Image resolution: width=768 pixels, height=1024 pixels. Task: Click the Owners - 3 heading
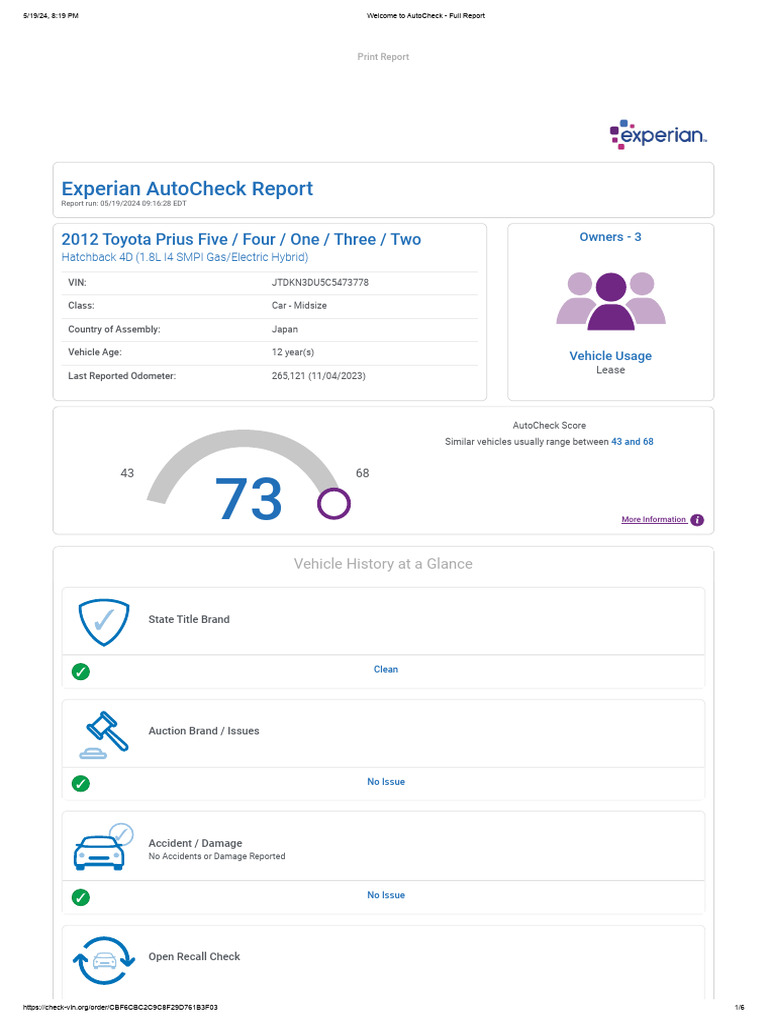pyautogui.click(x=610, y=237)
